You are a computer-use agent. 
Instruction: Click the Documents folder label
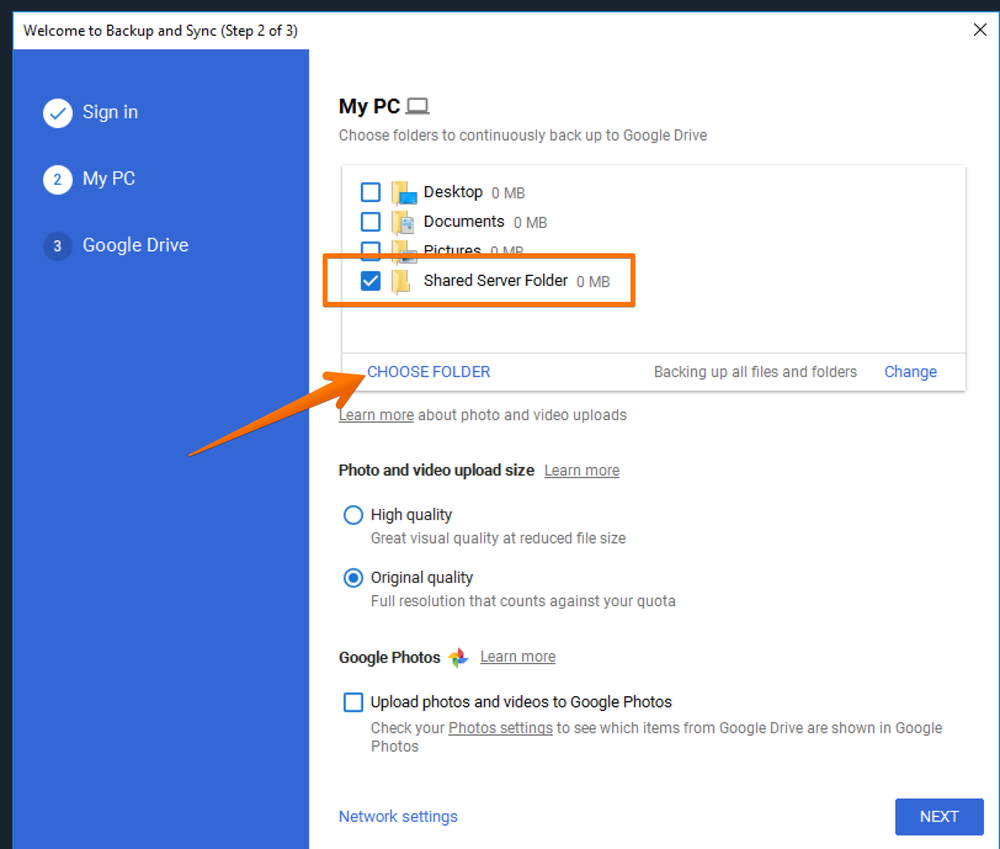[x=464, y=221]
